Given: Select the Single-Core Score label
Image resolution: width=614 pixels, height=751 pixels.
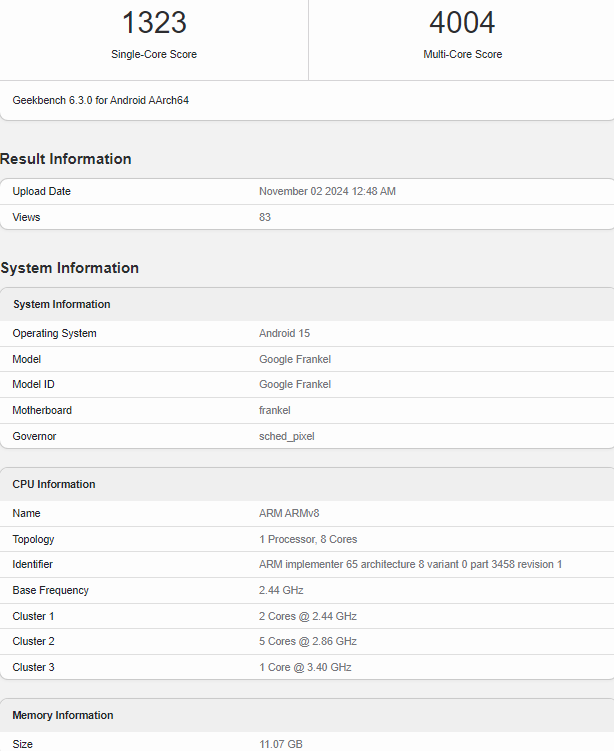Looking at the screenshot, I should 154,54.
